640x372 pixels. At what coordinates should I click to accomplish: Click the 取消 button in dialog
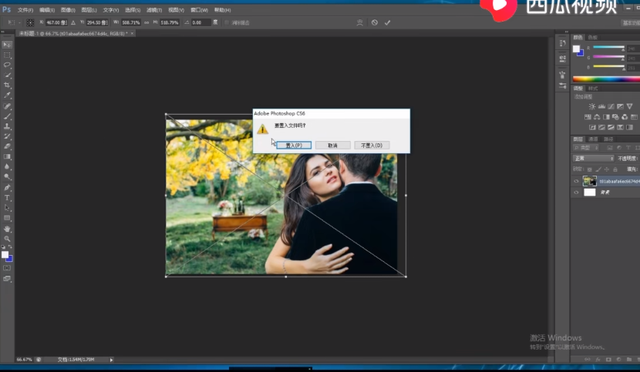tap(333, 145)
